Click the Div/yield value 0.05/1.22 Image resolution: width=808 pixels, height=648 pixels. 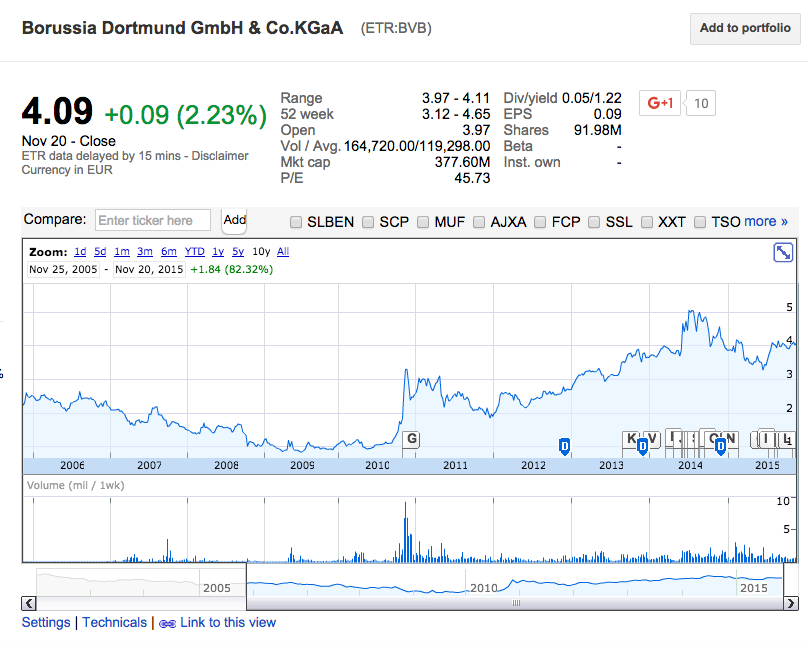[592, 98]
